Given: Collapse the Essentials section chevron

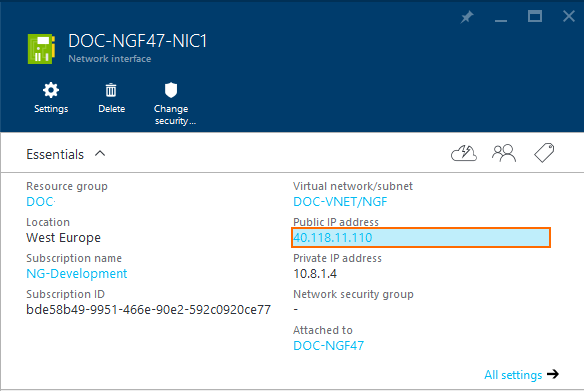Looking at the screenshot, I should pyautogui.click(x=100, y=153).
